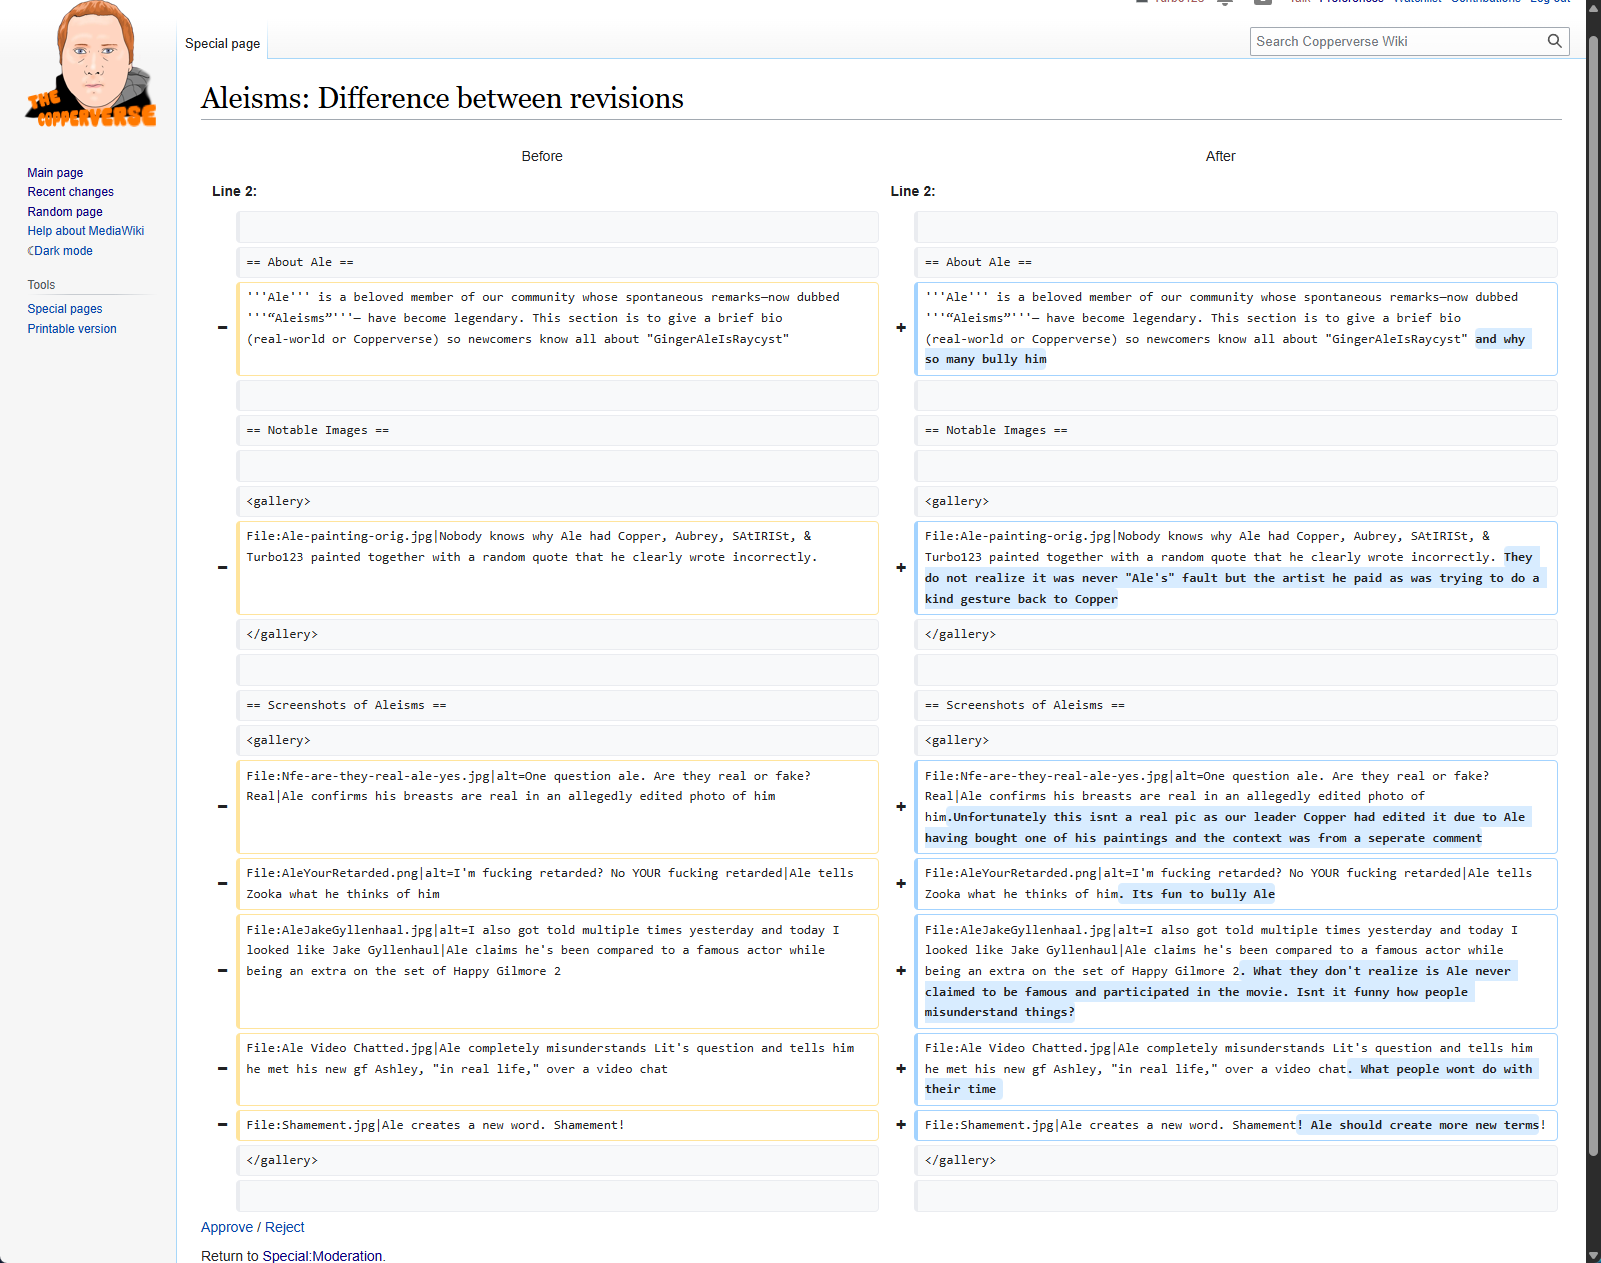1601x1263 pixels.
Task: Open the Printable version link
Action: (x=72, y=329)
